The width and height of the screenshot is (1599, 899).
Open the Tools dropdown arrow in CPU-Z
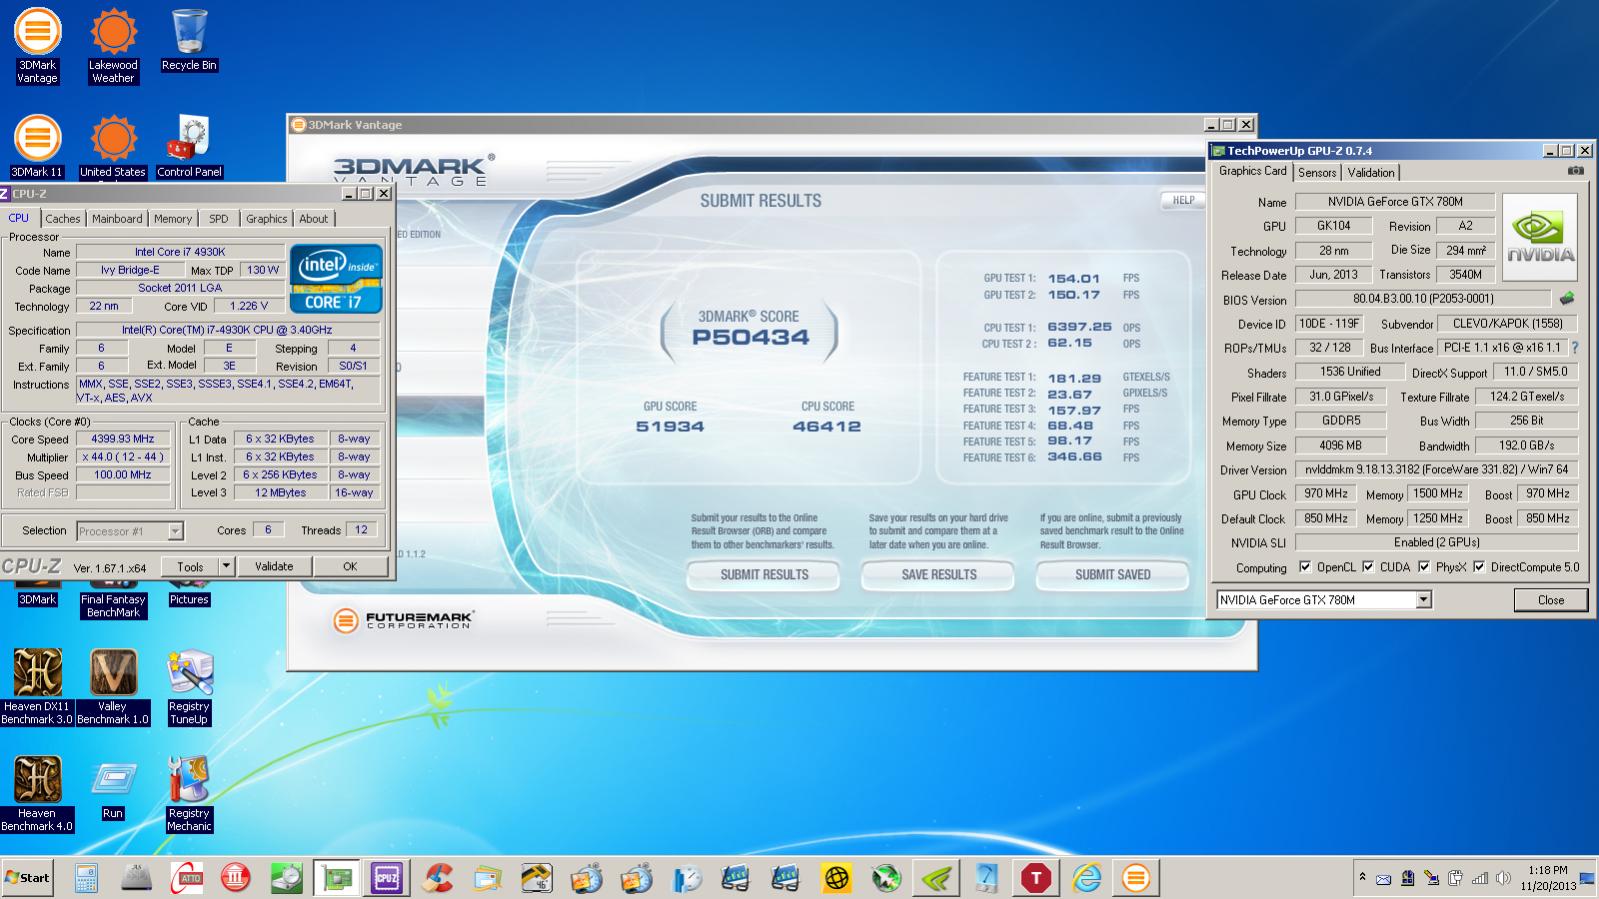point(226,566)
